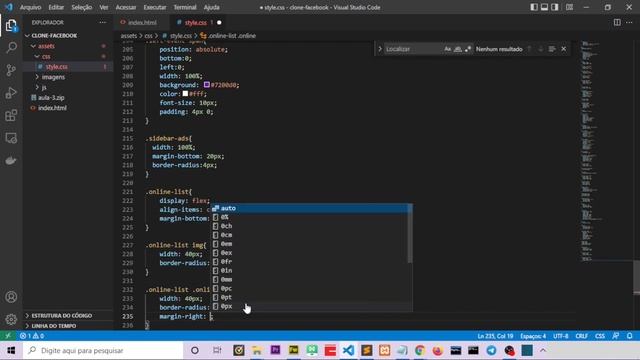Viewport: 640px width, 360px height.
Task: Choose 0em suggestion in autocomplete list
Action: click(309, 244)
